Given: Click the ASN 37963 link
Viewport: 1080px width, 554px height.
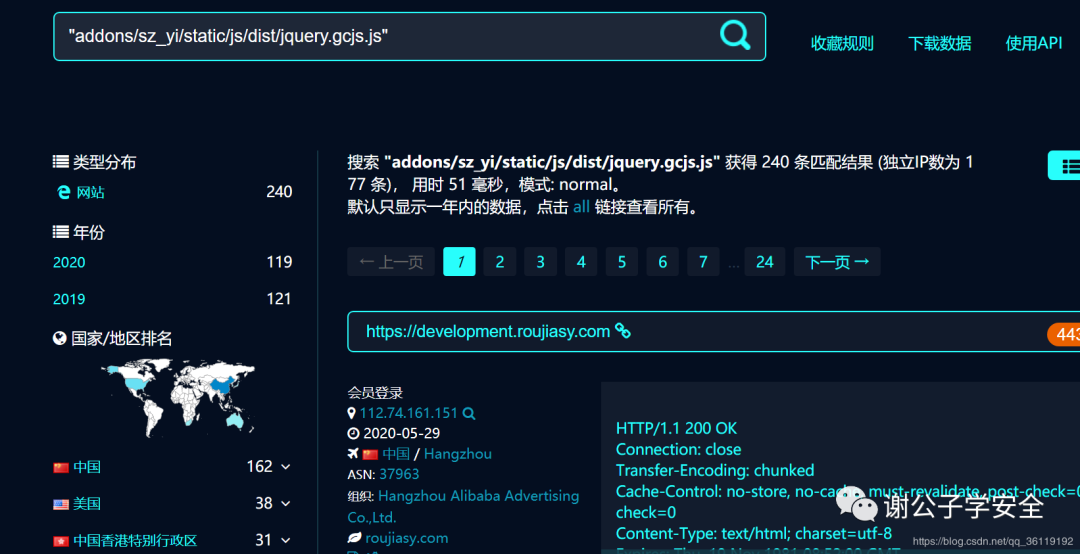Looking at the screenshot, I should (x=399, y=475).
